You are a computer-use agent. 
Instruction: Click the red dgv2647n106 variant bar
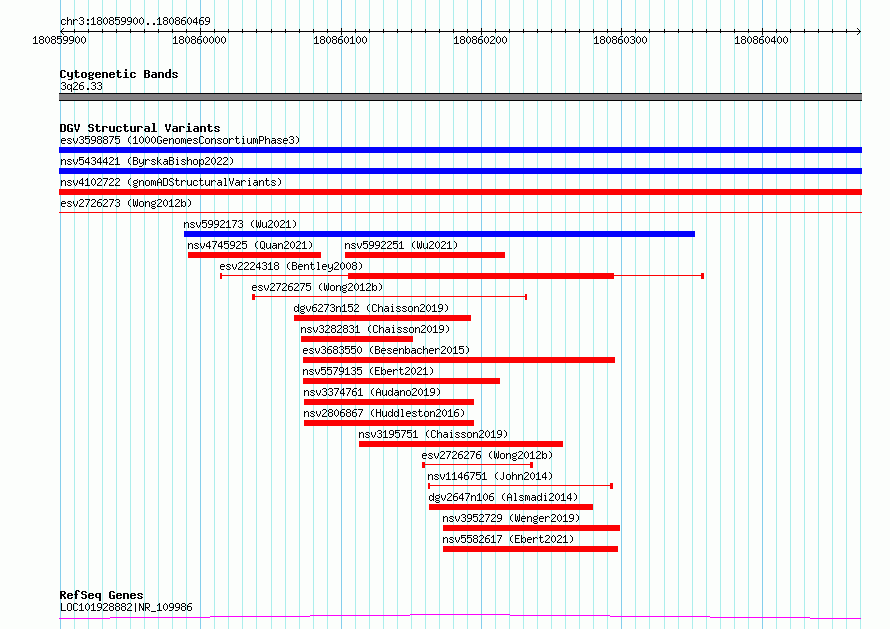(511, 507)
